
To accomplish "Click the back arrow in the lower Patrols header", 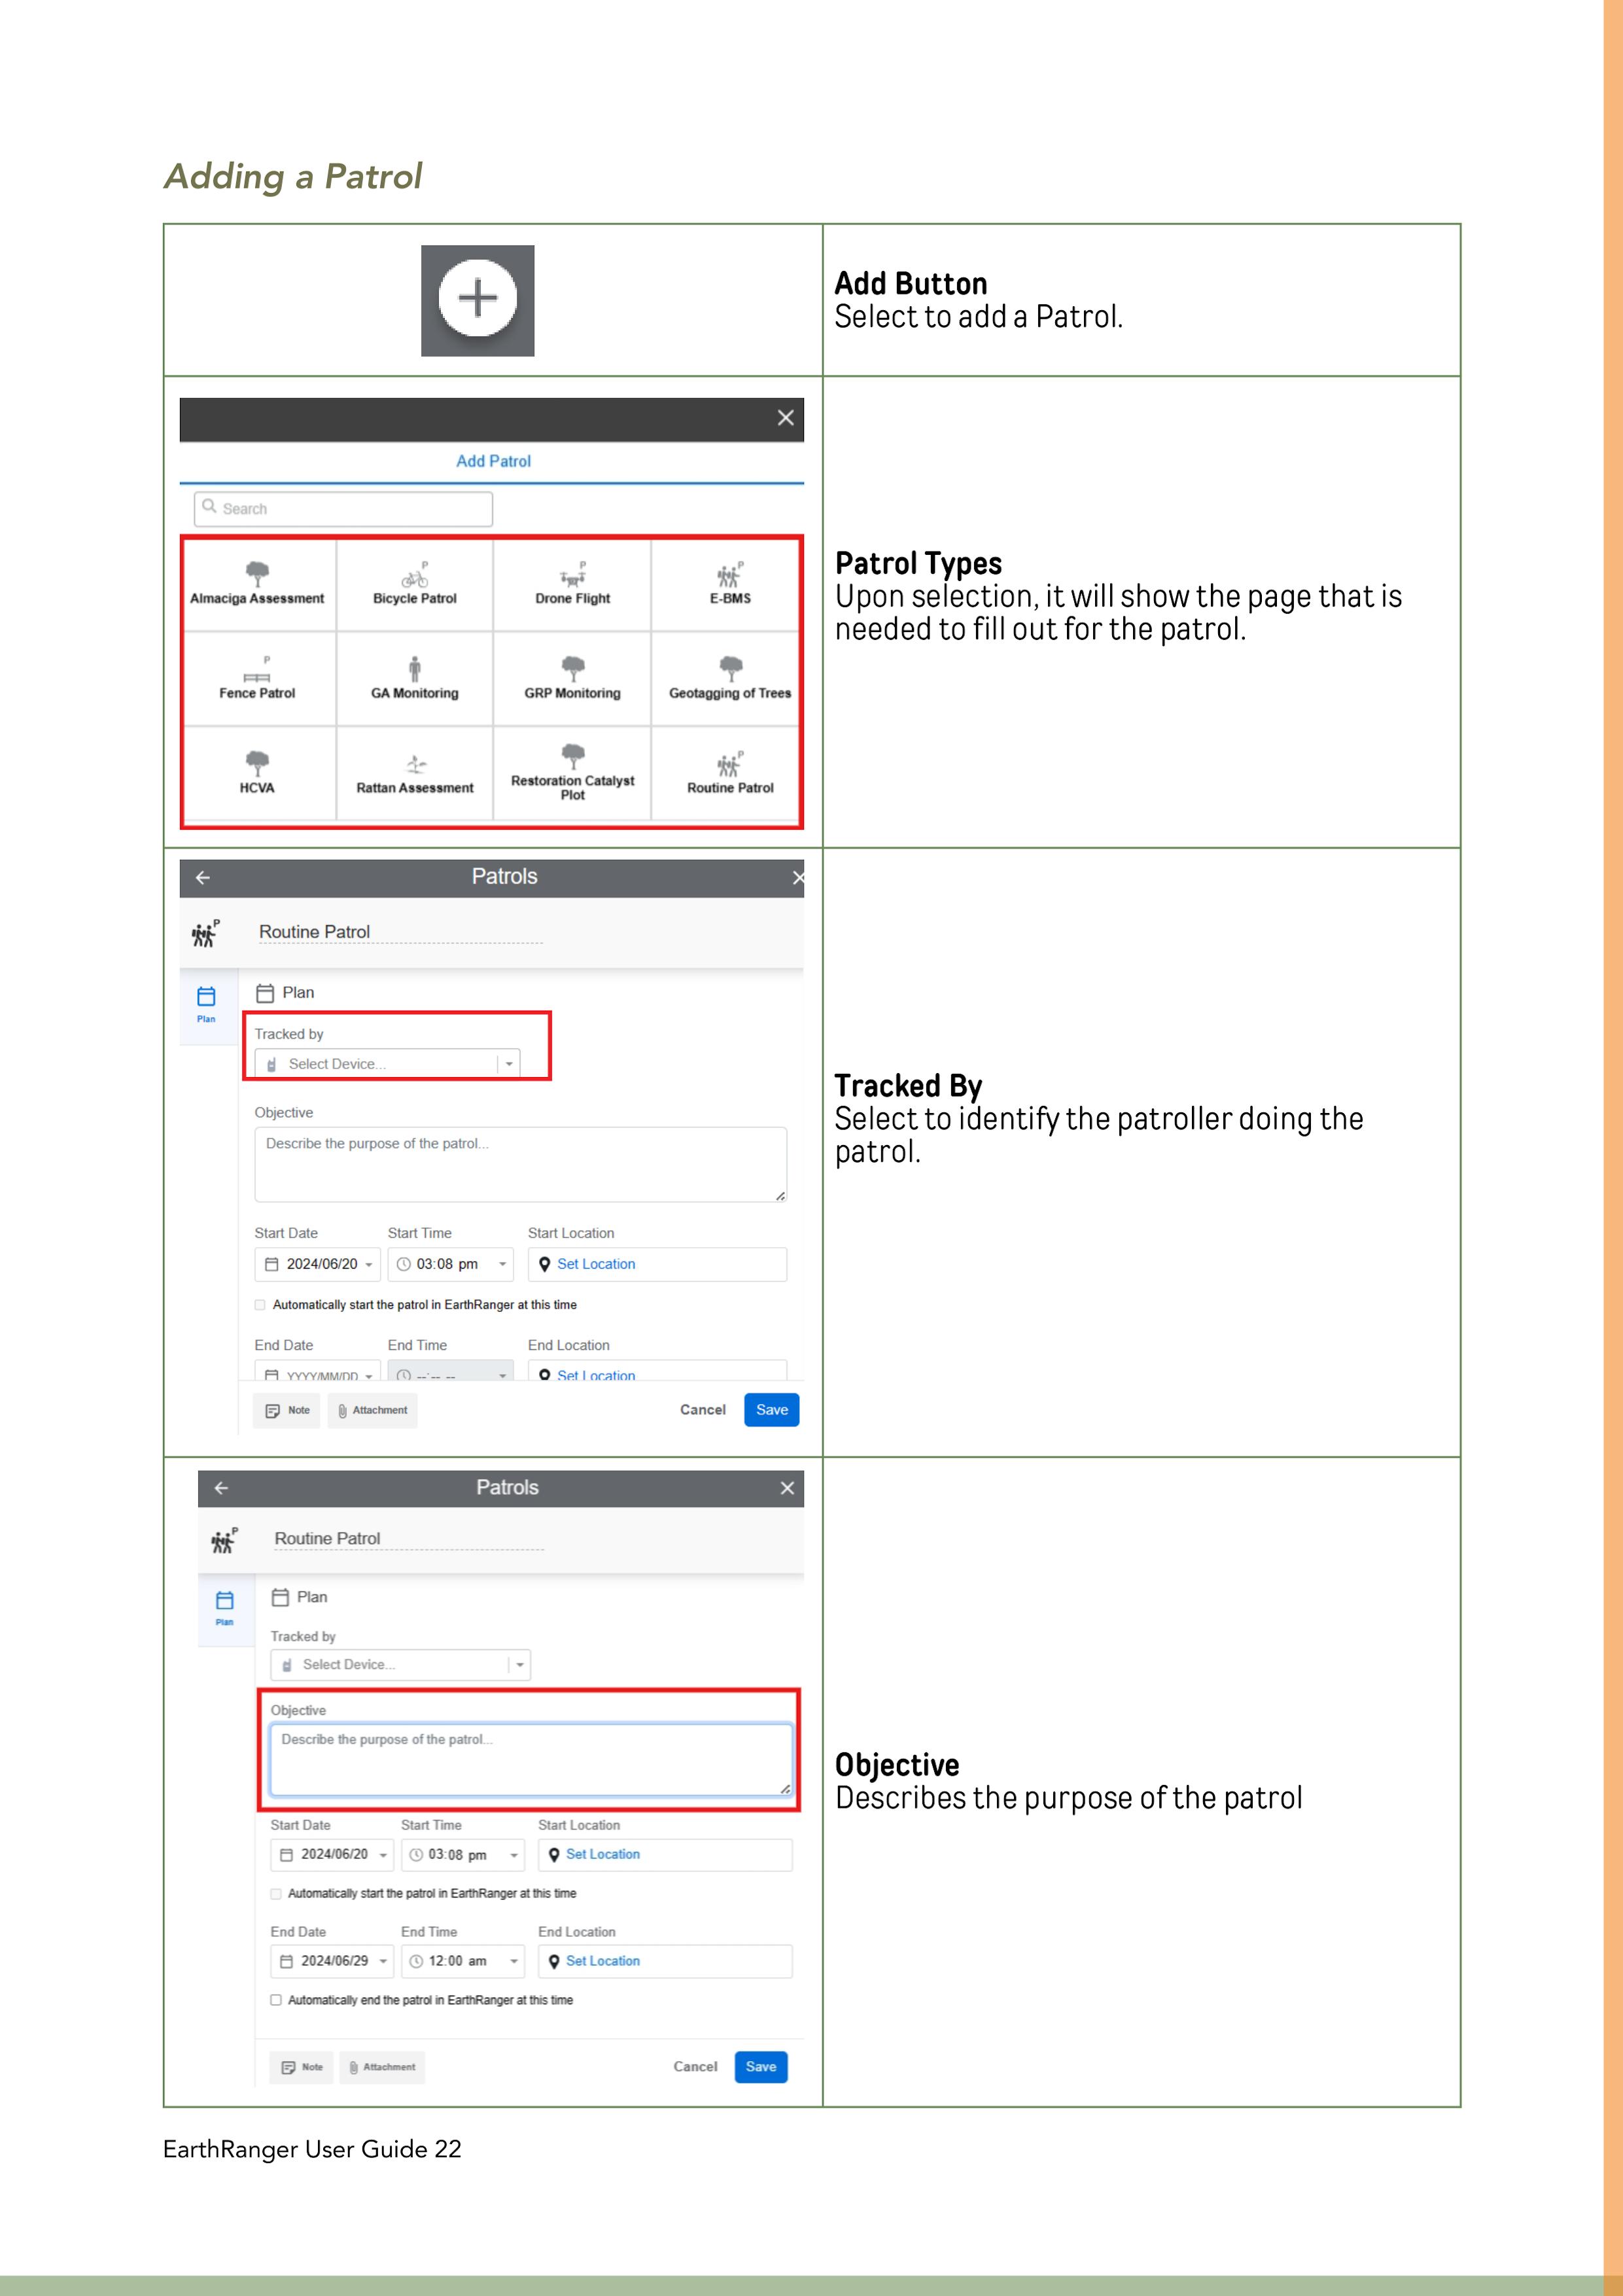I will 222,1487.
